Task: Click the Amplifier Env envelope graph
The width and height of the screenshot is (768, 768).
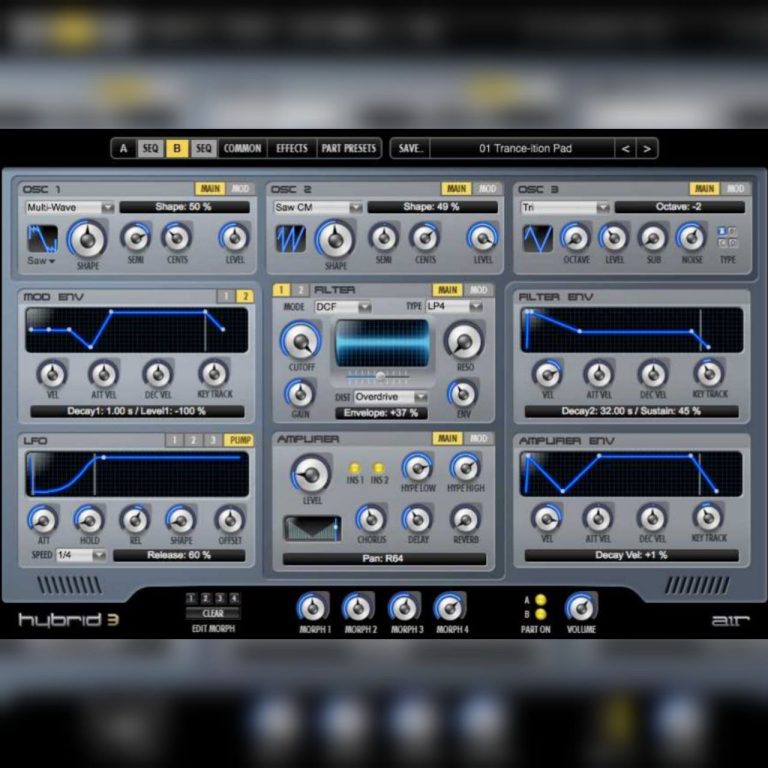Action: click(x=632, y=474)
